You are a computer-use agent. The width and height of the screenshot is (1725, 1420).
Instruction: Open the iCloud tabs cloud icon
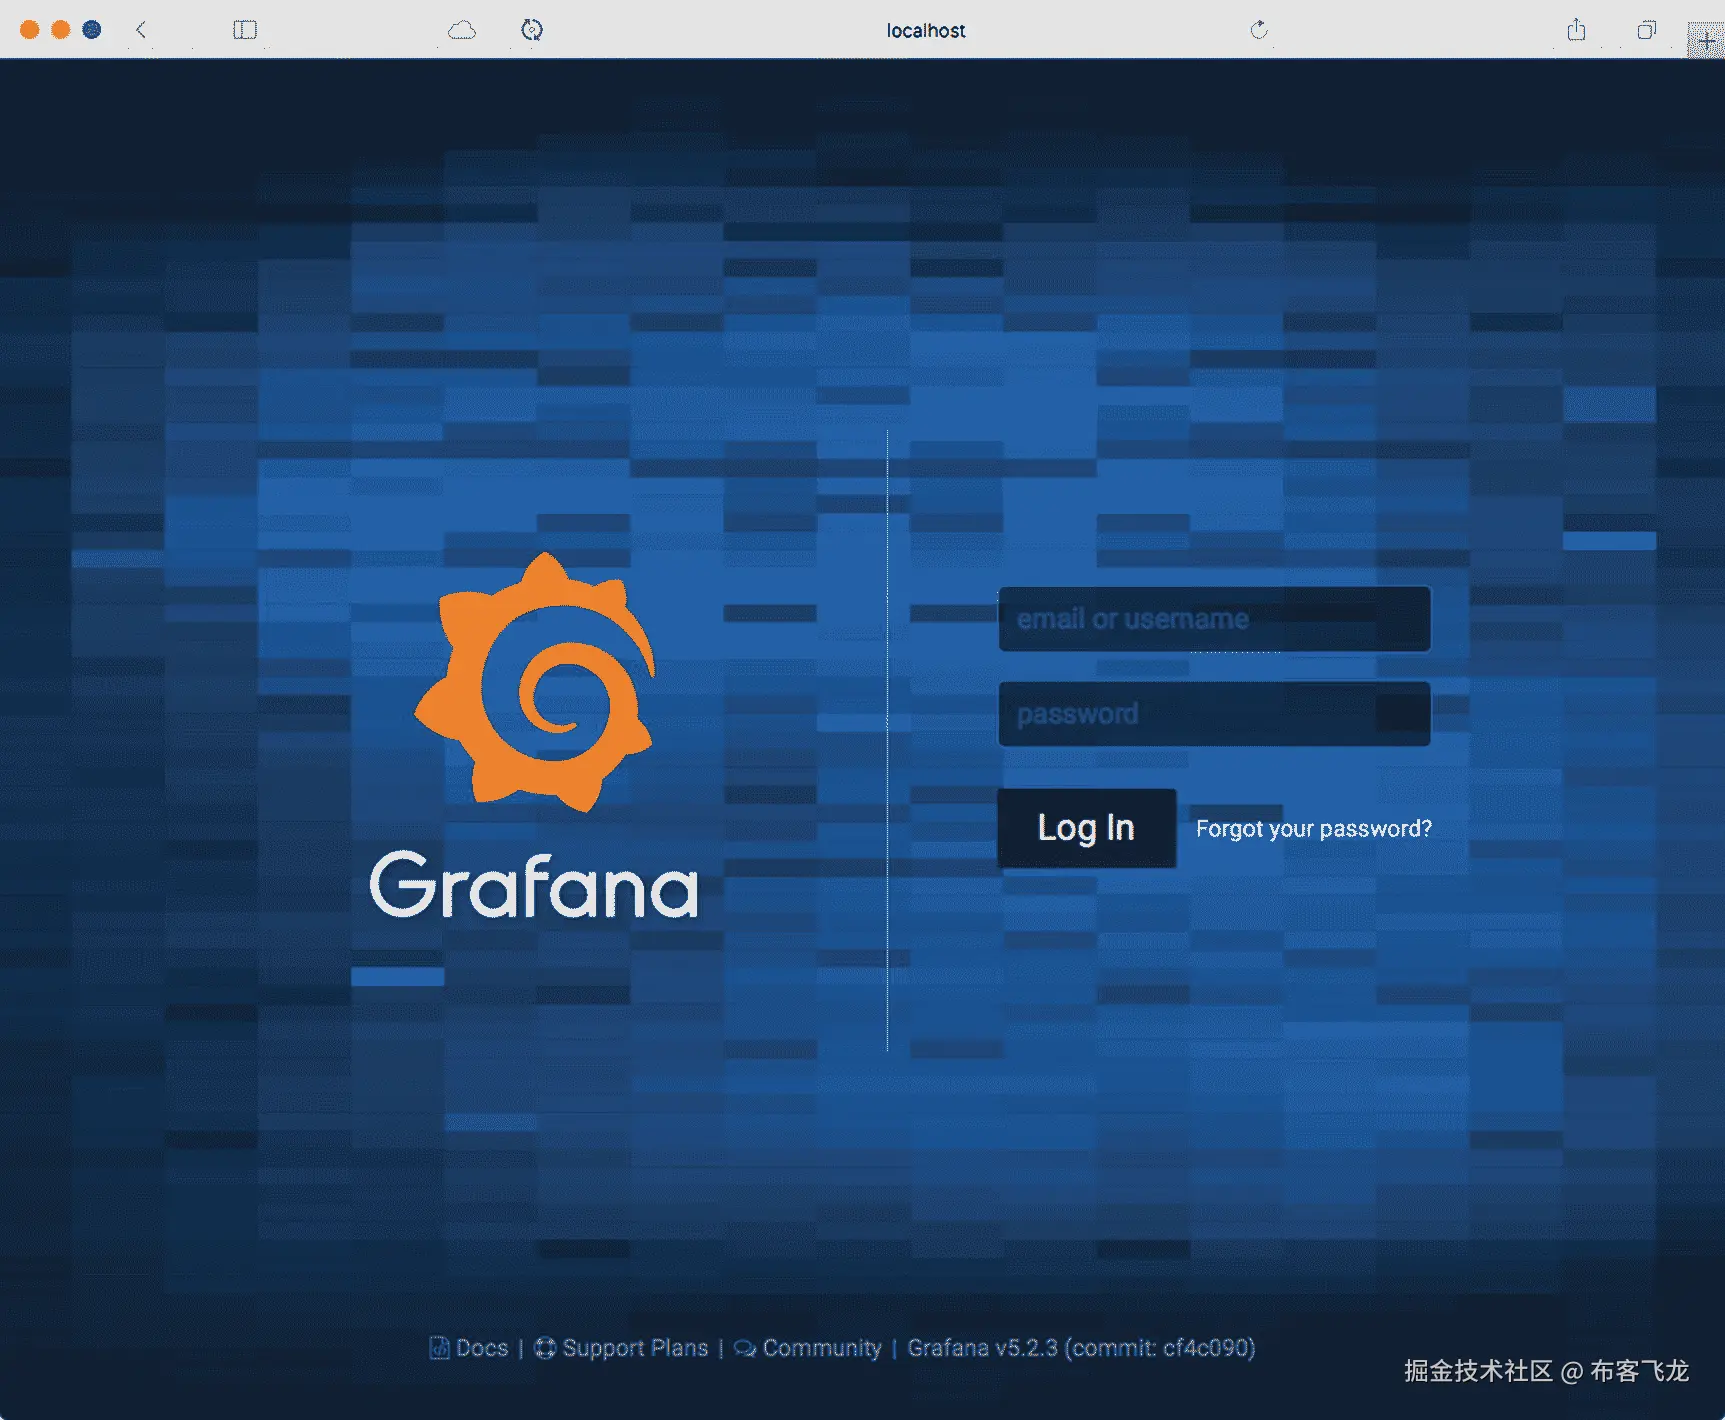[462, 30]
